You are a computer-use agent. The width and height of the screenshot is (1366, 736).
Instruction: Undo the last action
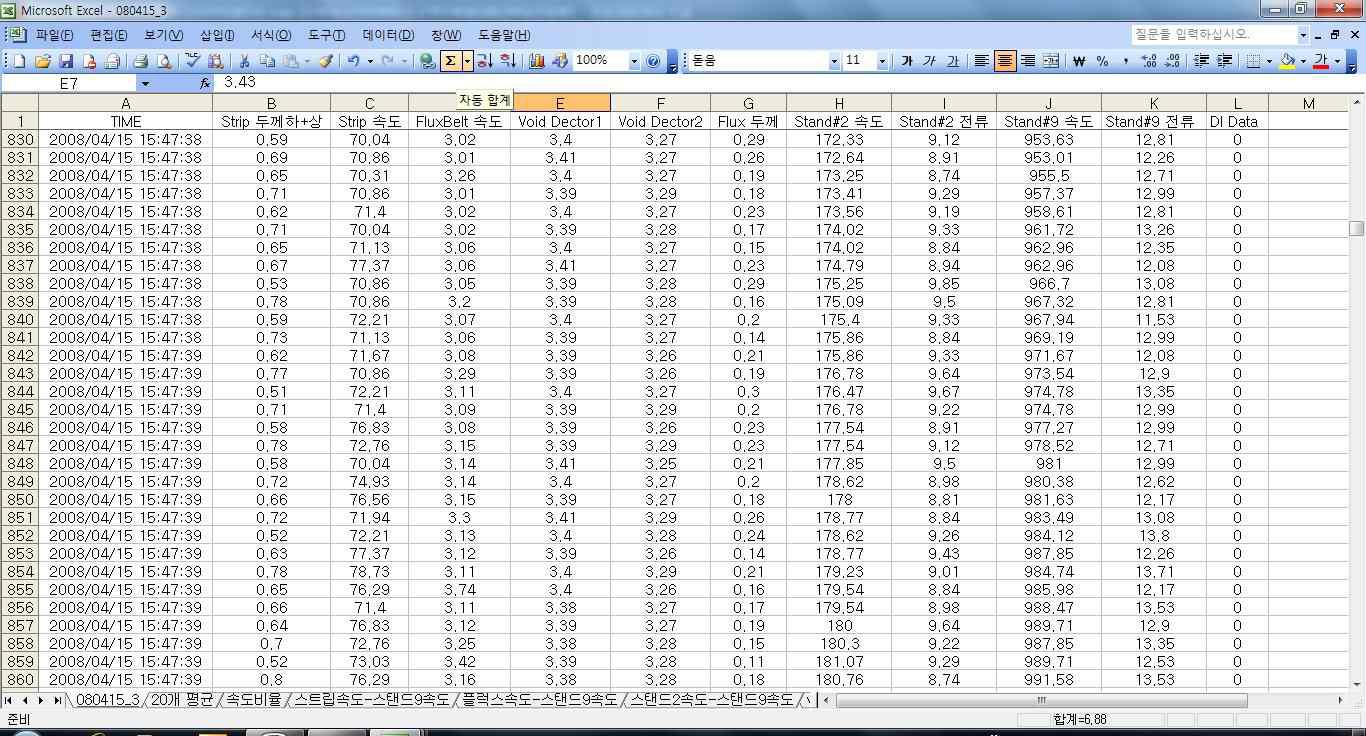click(x=353, y=61)
